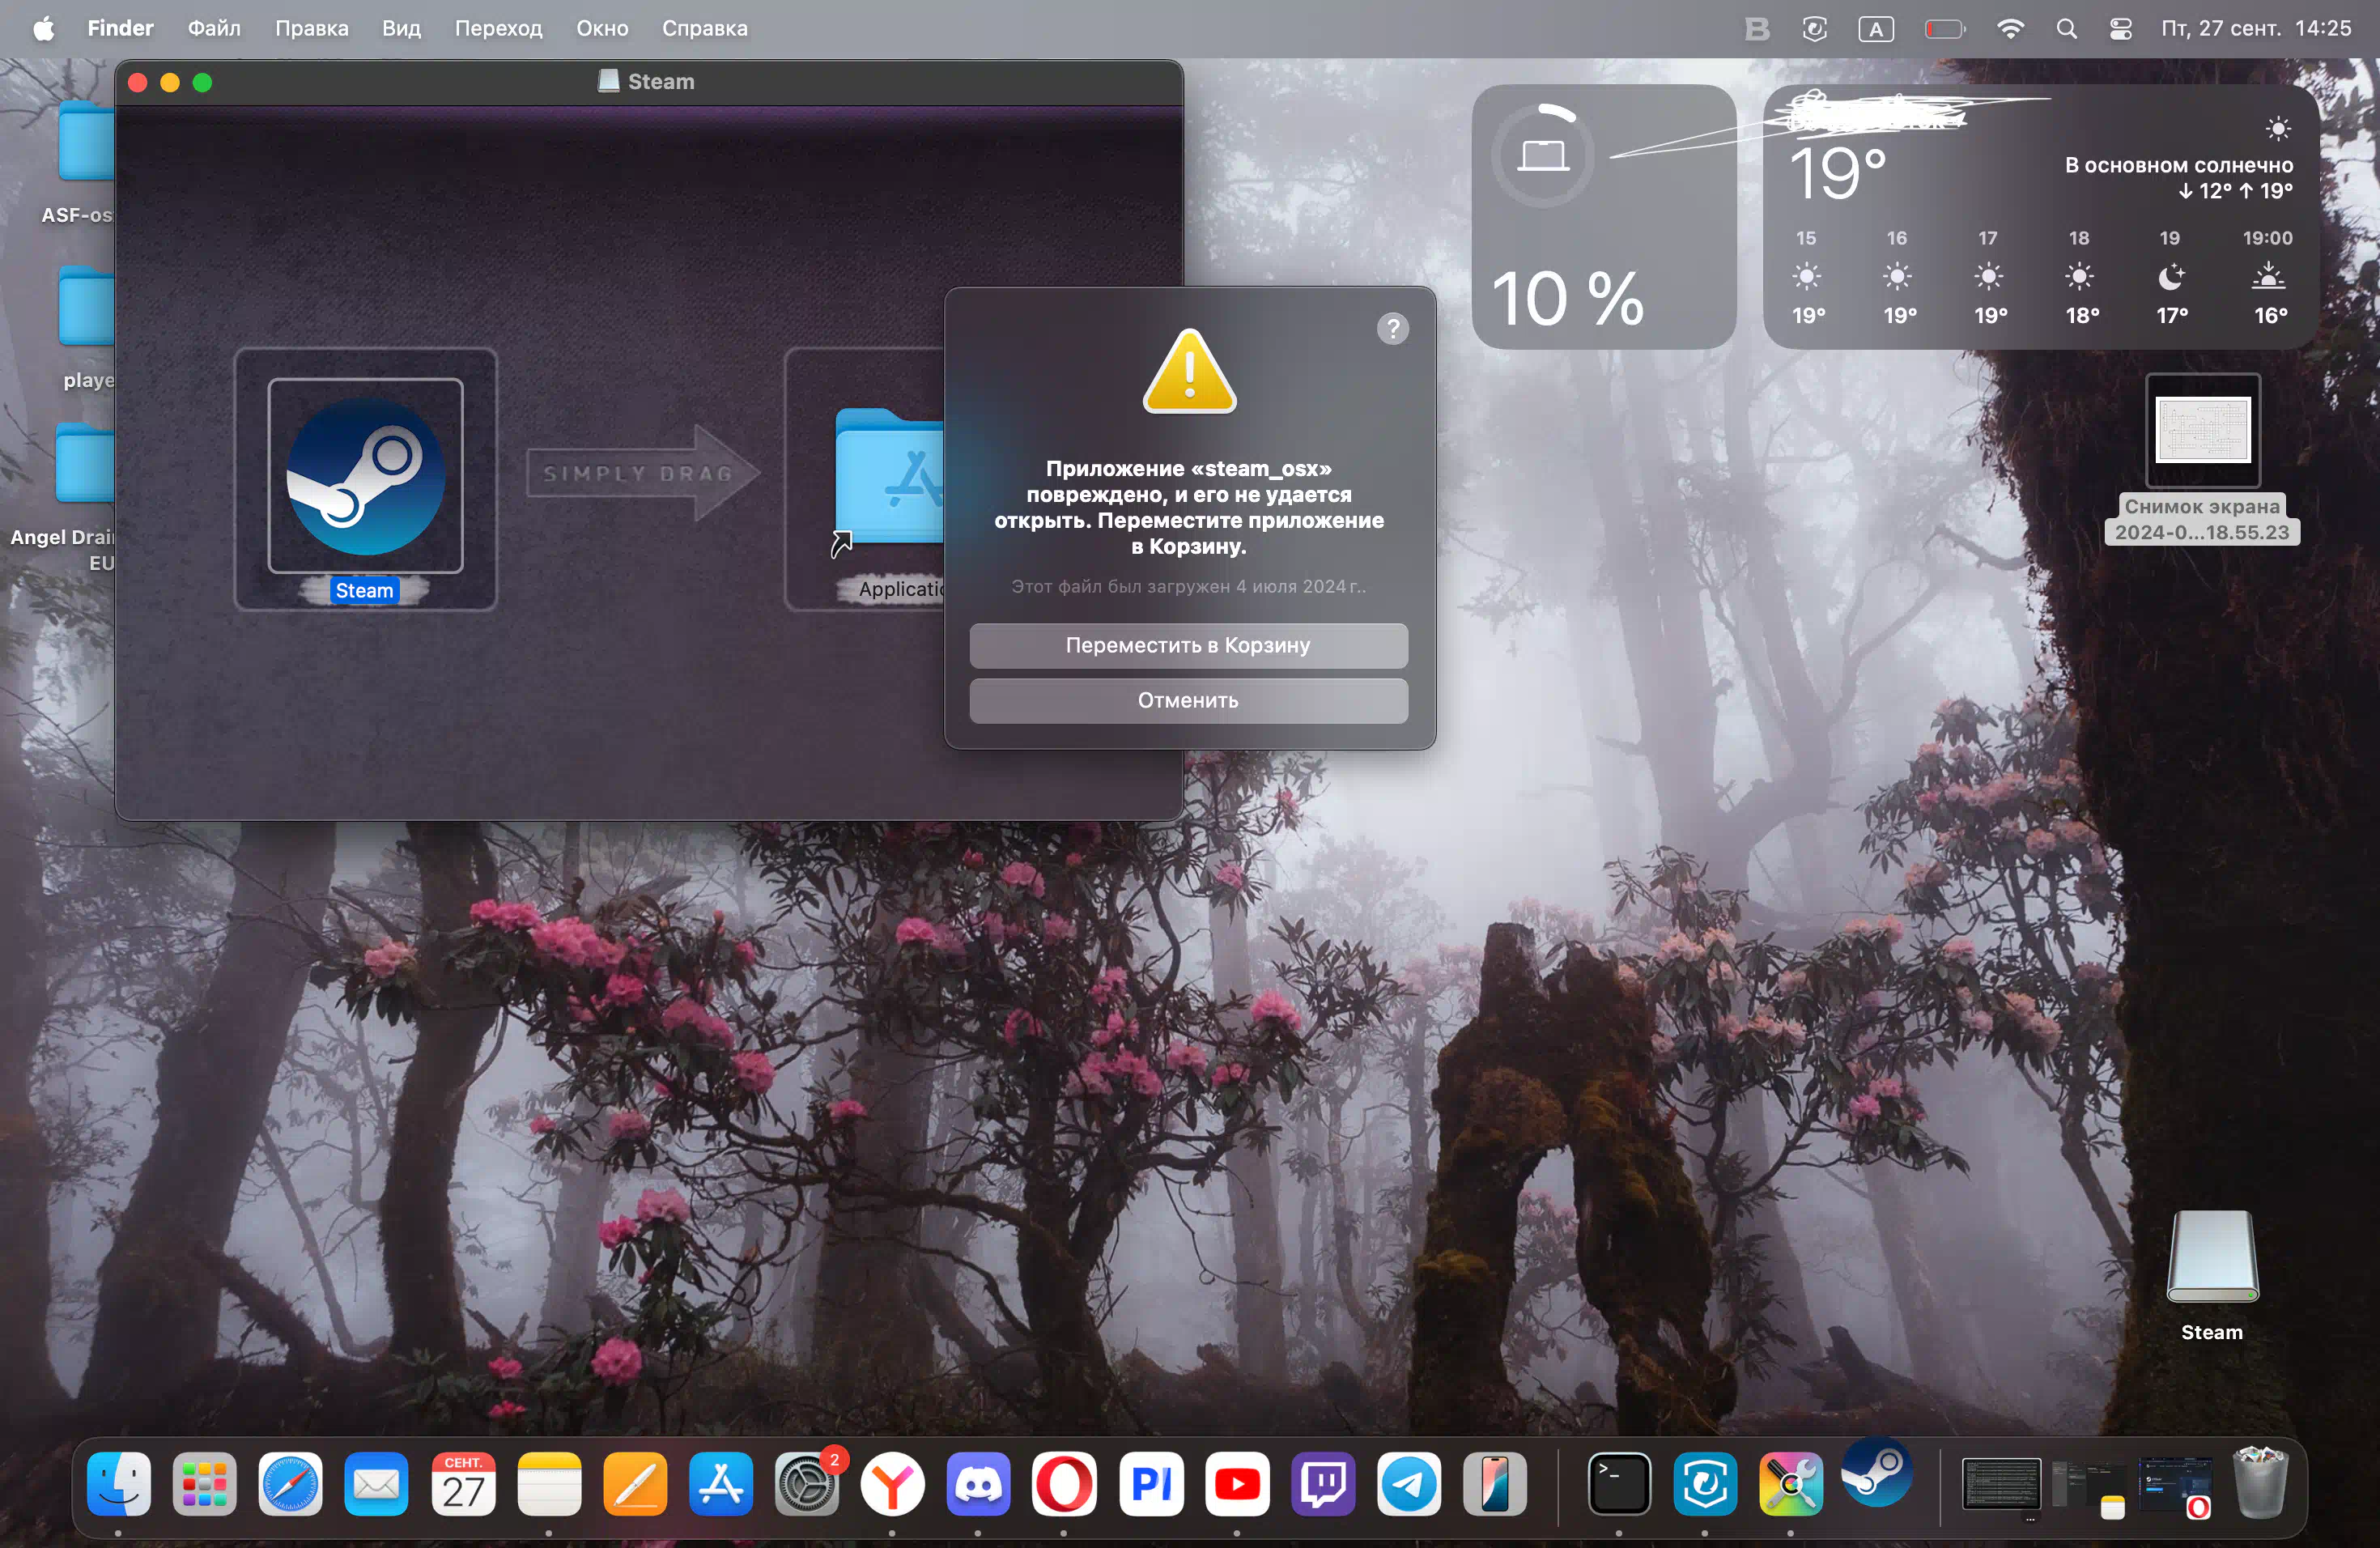Open Calendar showing 27 in the dock
This screenshot has height=1548, width=2380.
click(463, 1483)
